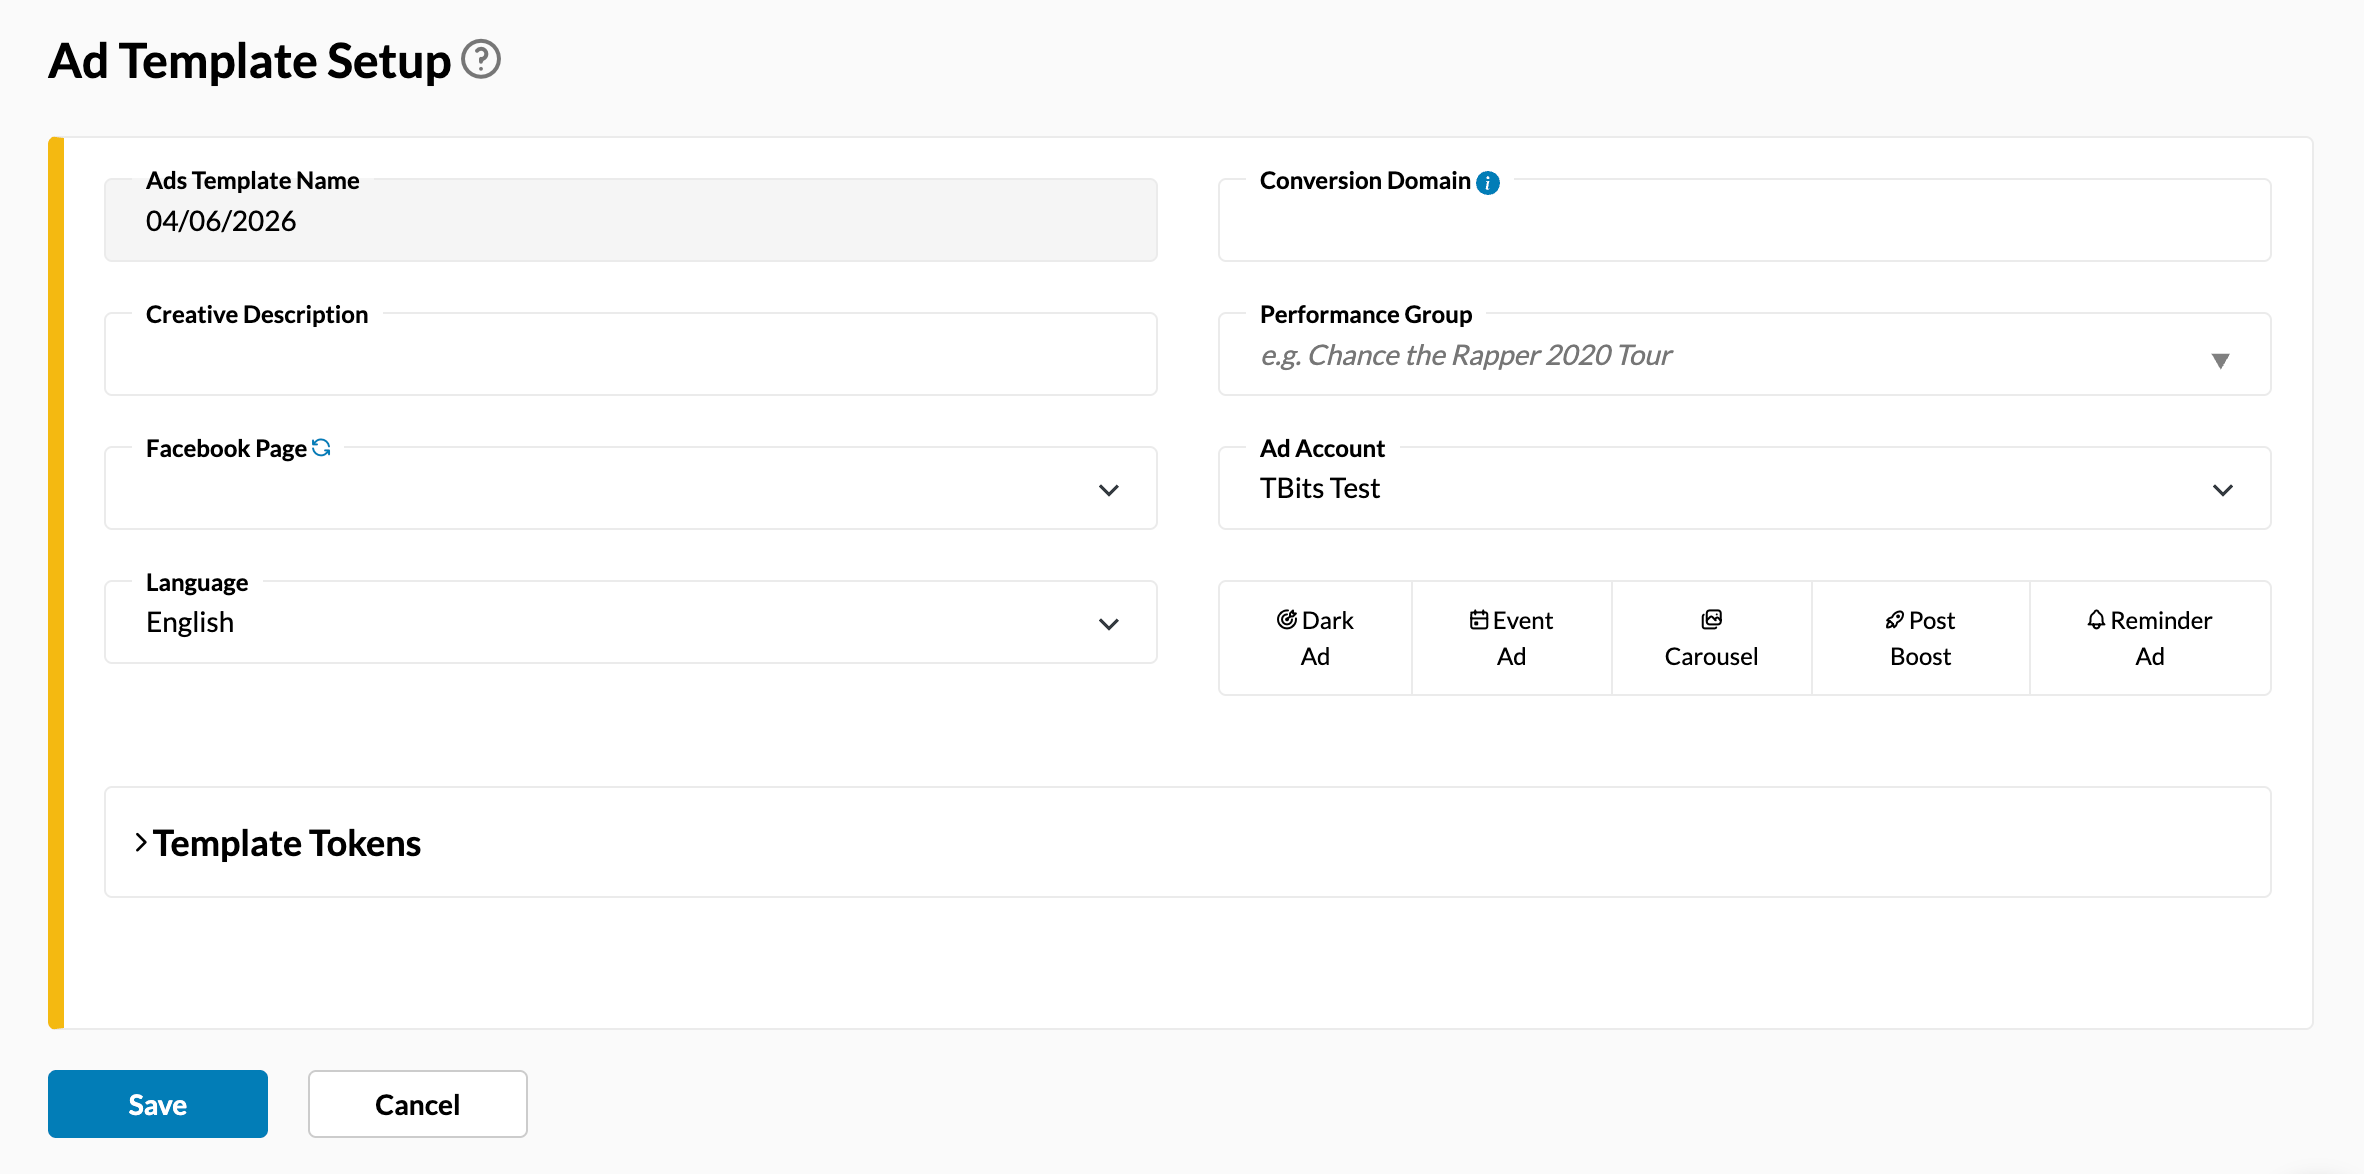The image size is (2364, 1174).
Task: Pick the Reminder Ad type
Action: pos(2150,638)
